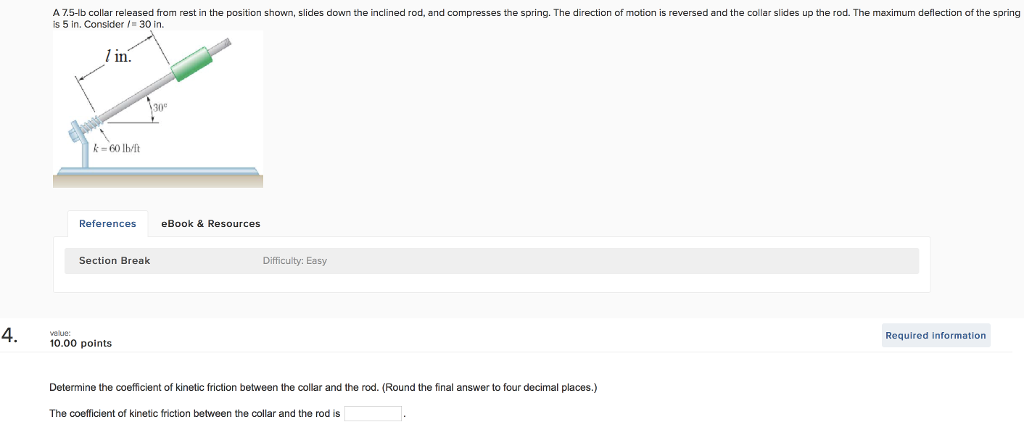This screenshot has height=443, width=1024.
Task: Click the Required information button
Action: 935,336
